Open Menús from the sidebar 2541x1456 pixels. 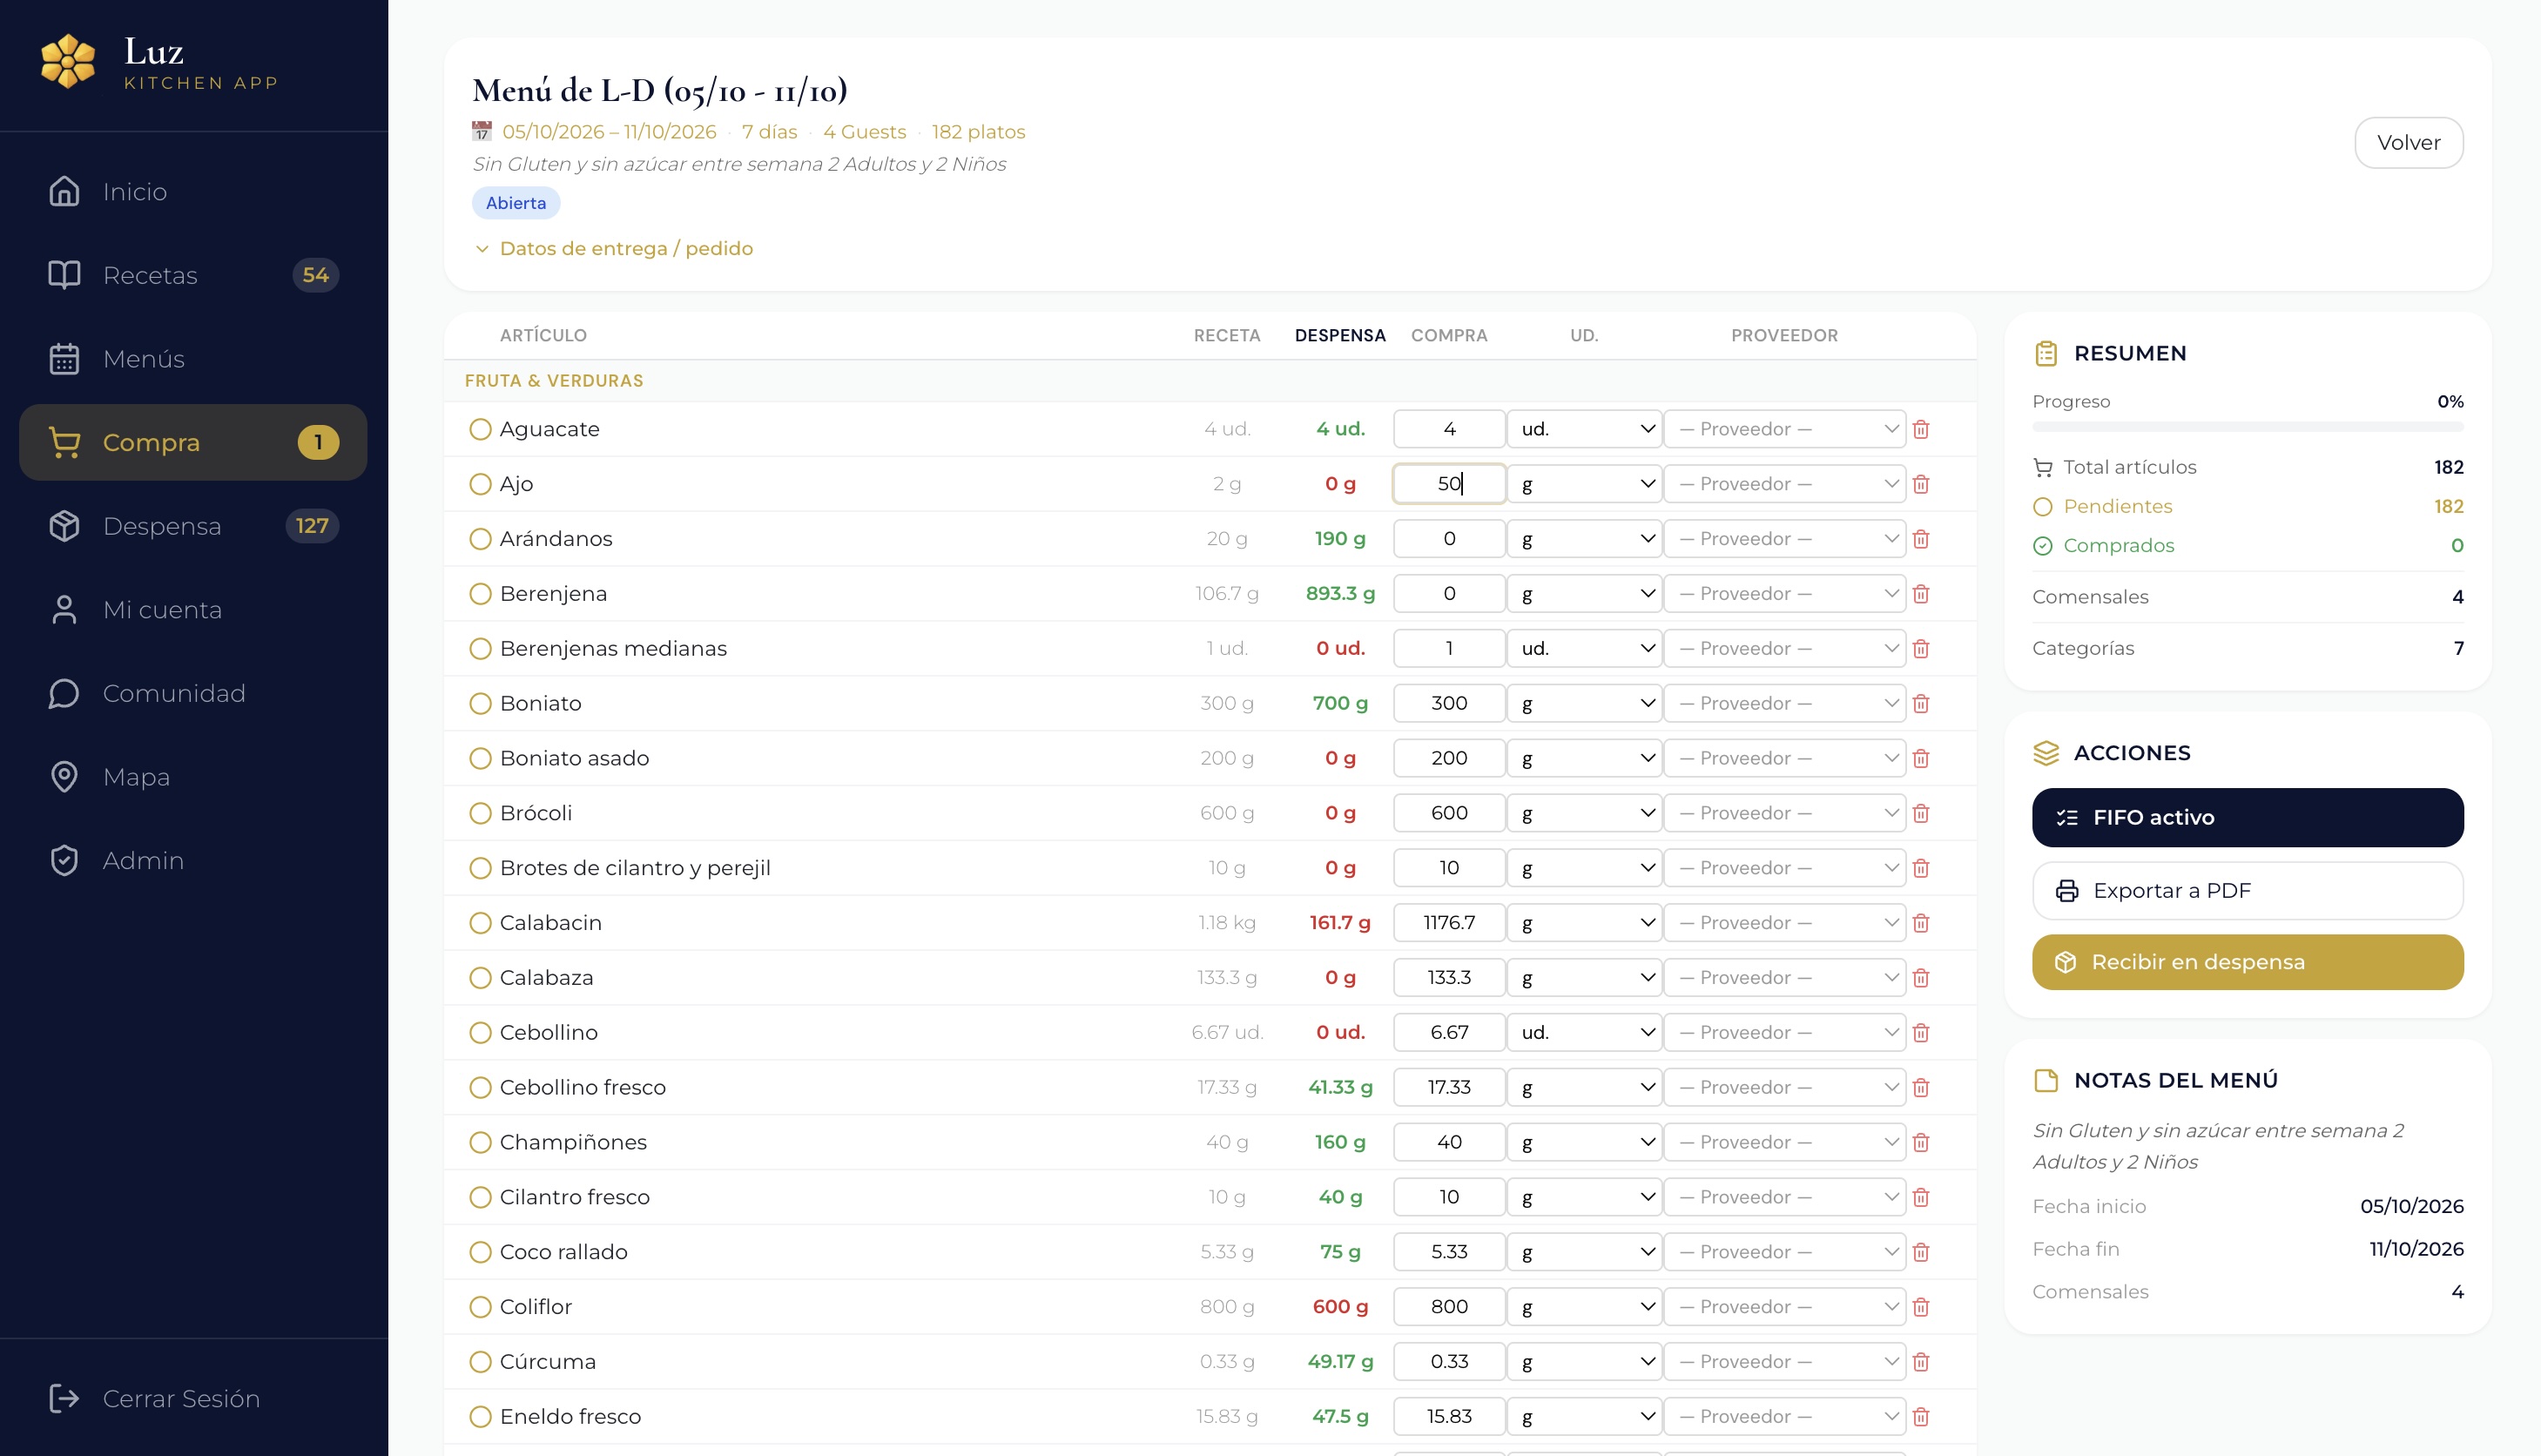(x=193, y=359)
